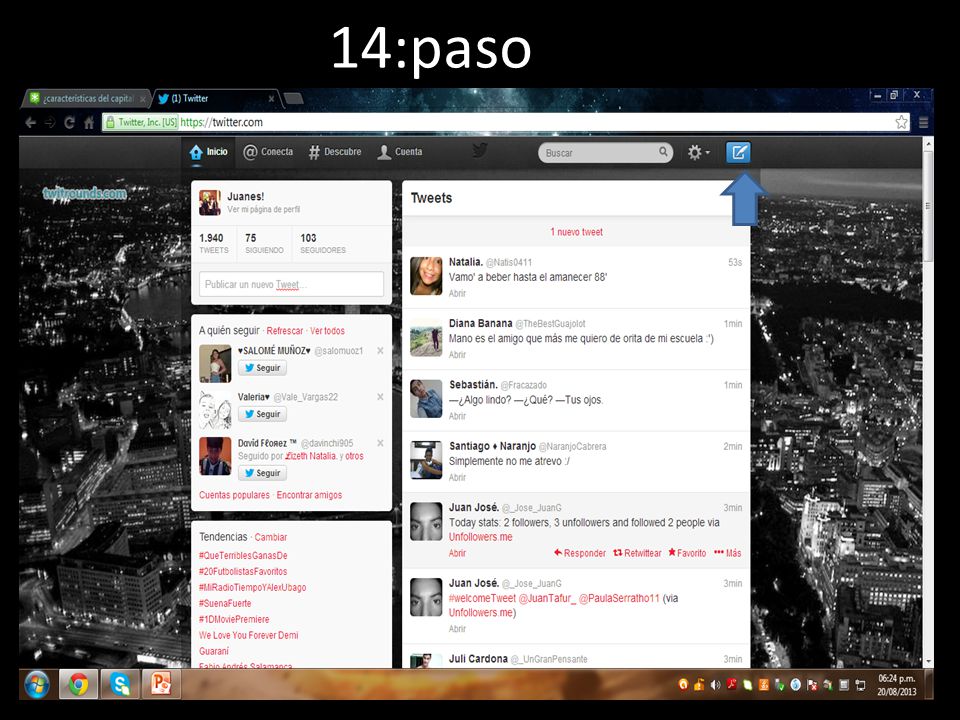960x720 pixels.
Task: Click Ver todos suggestions link
Action: pyautogui.click(x=328, y=331)
